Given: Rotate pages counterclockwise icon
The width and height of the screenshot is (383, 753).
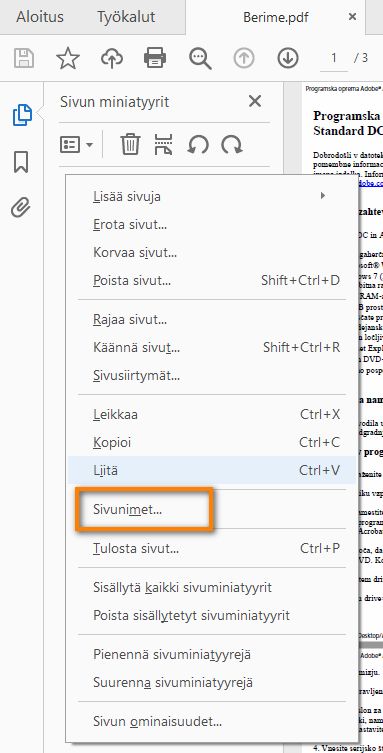Looking at the screenshot, I should point(198,144).
